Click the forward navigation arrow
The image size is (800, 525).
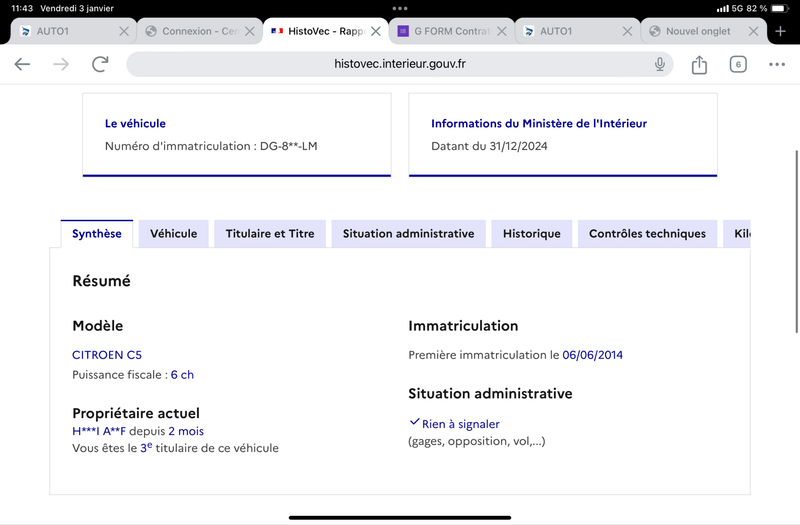pyautogui.click(x=61, y=64)
